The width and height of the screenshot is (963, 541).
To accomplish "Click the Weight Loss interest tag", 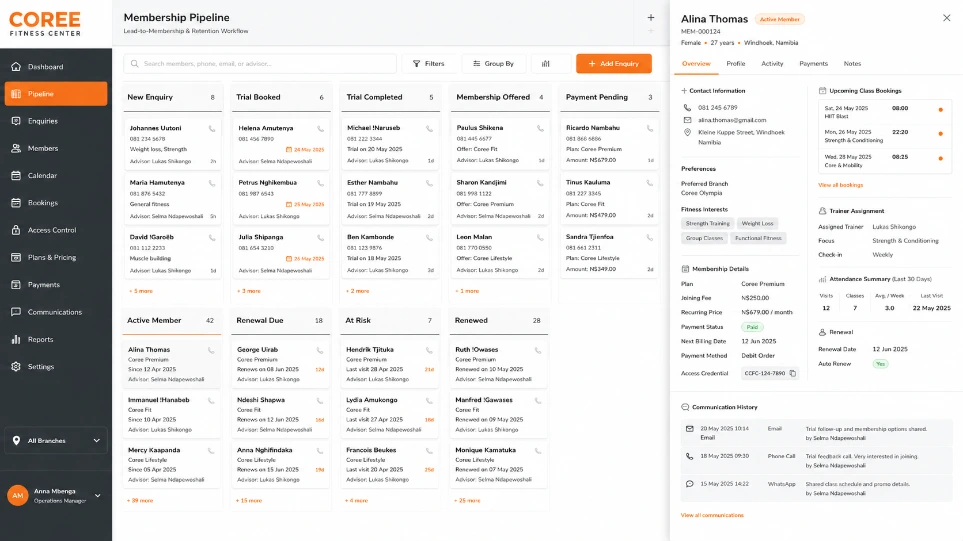I will tap(757, 224).
